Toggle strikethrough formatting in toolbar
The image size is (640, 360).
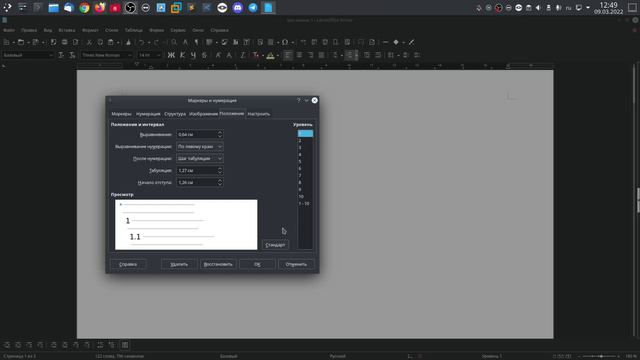(204, 55)
